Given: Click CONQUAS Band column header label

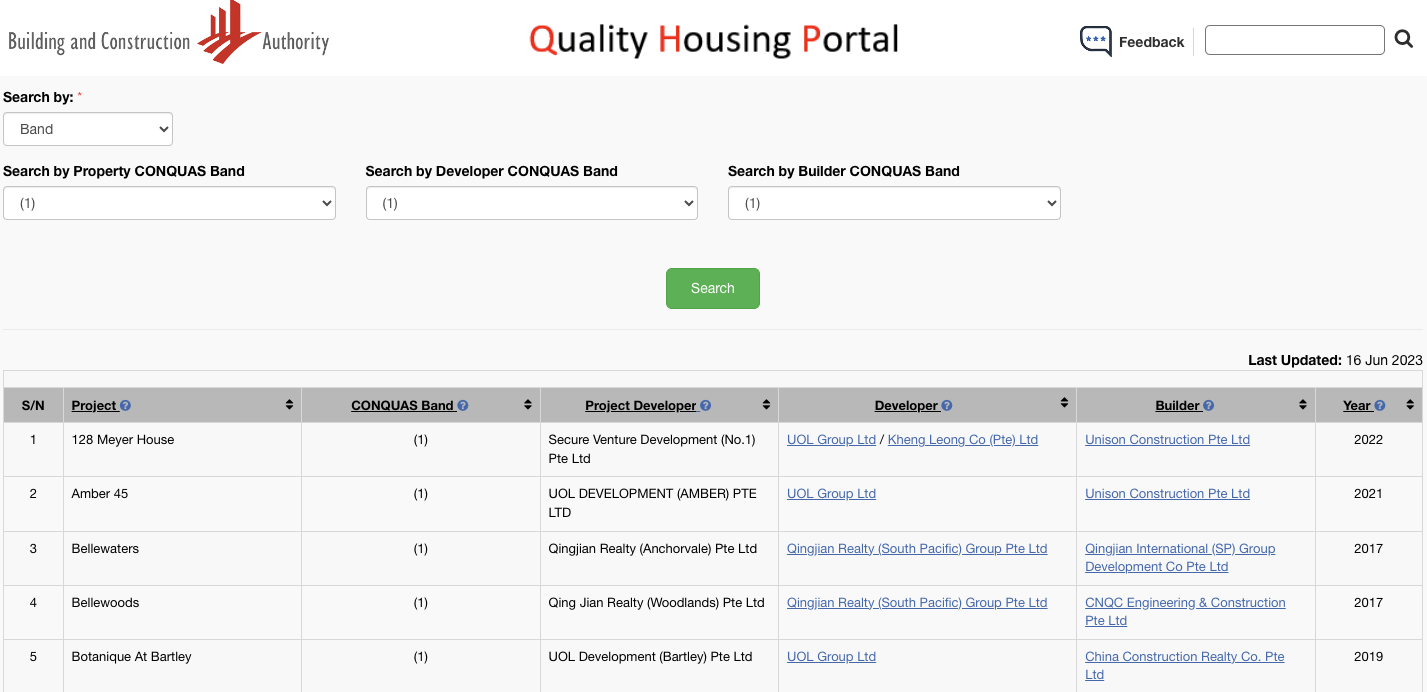Looking at the screenshot, I should (x=402, y=406).
